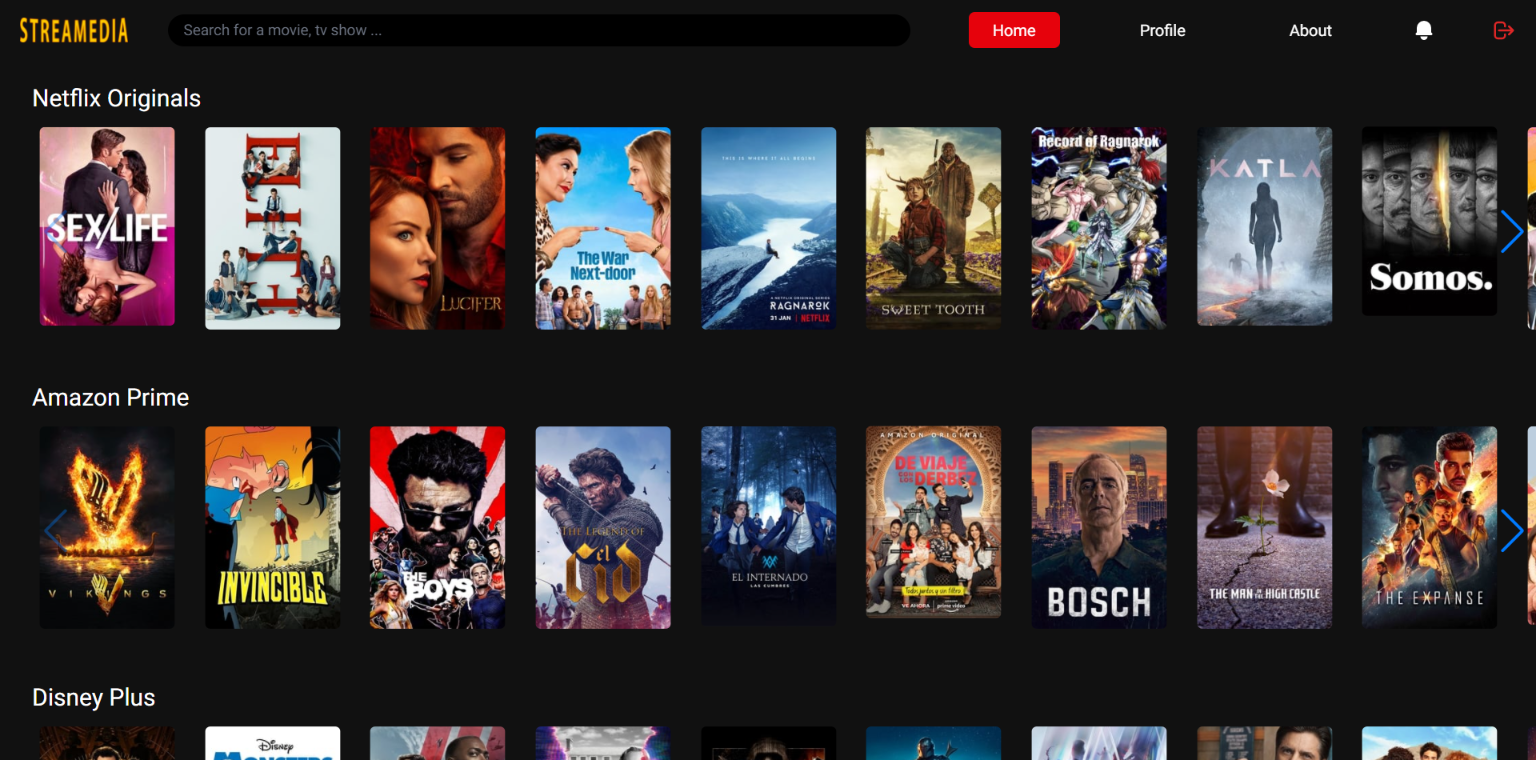Image resolution: width=1536 pixels, height=760 pixels.
Task: Open the About page
Action: [x=1310, y=30]
